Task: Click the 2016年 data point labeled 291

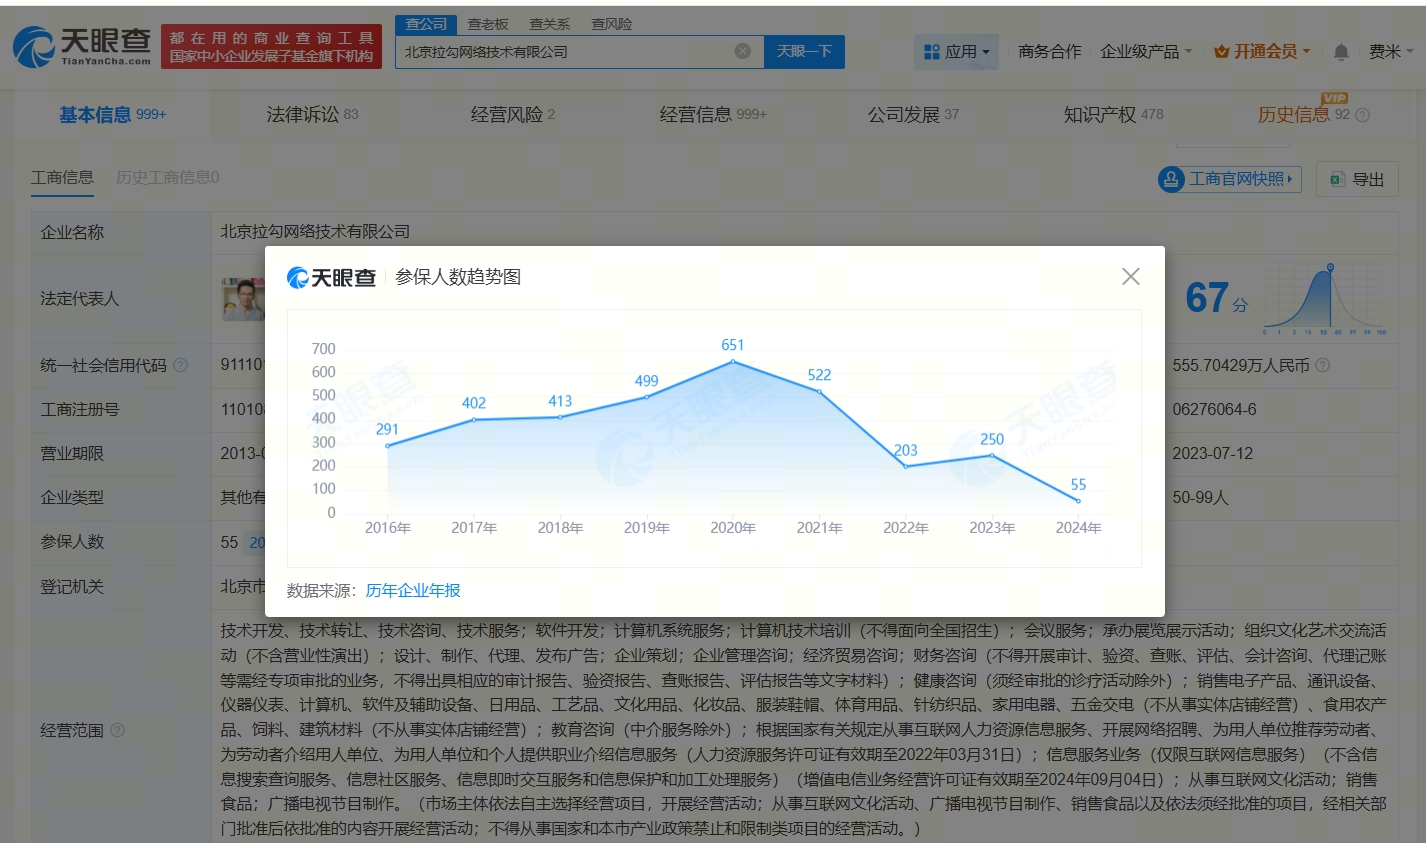Action: click(387, 446)
